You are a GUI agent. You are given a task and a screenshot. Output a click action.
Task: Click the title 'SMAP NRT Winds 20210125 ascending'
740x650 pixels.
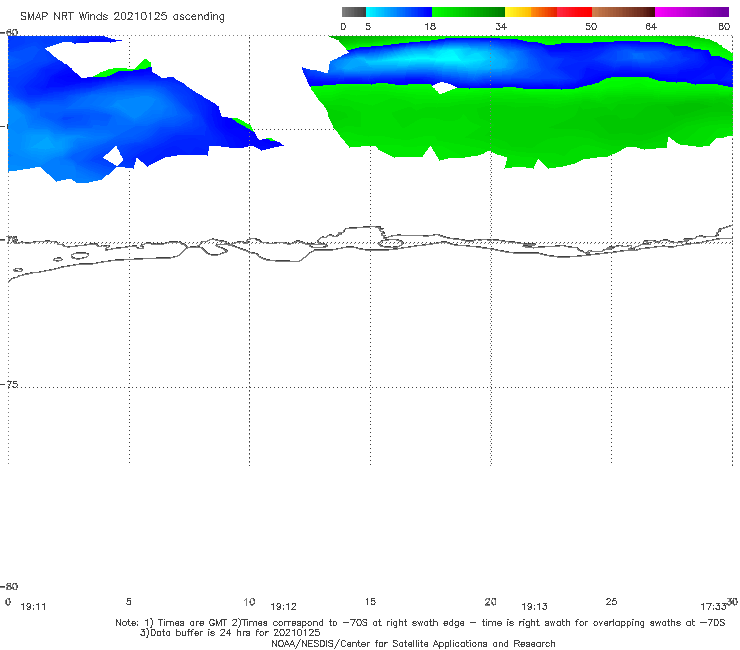[122, 16]
